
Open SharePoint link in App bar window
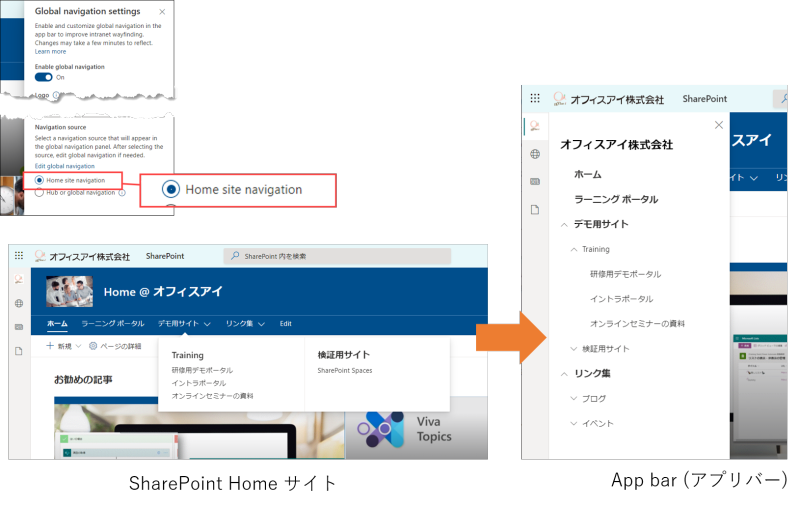click(705, 99)
